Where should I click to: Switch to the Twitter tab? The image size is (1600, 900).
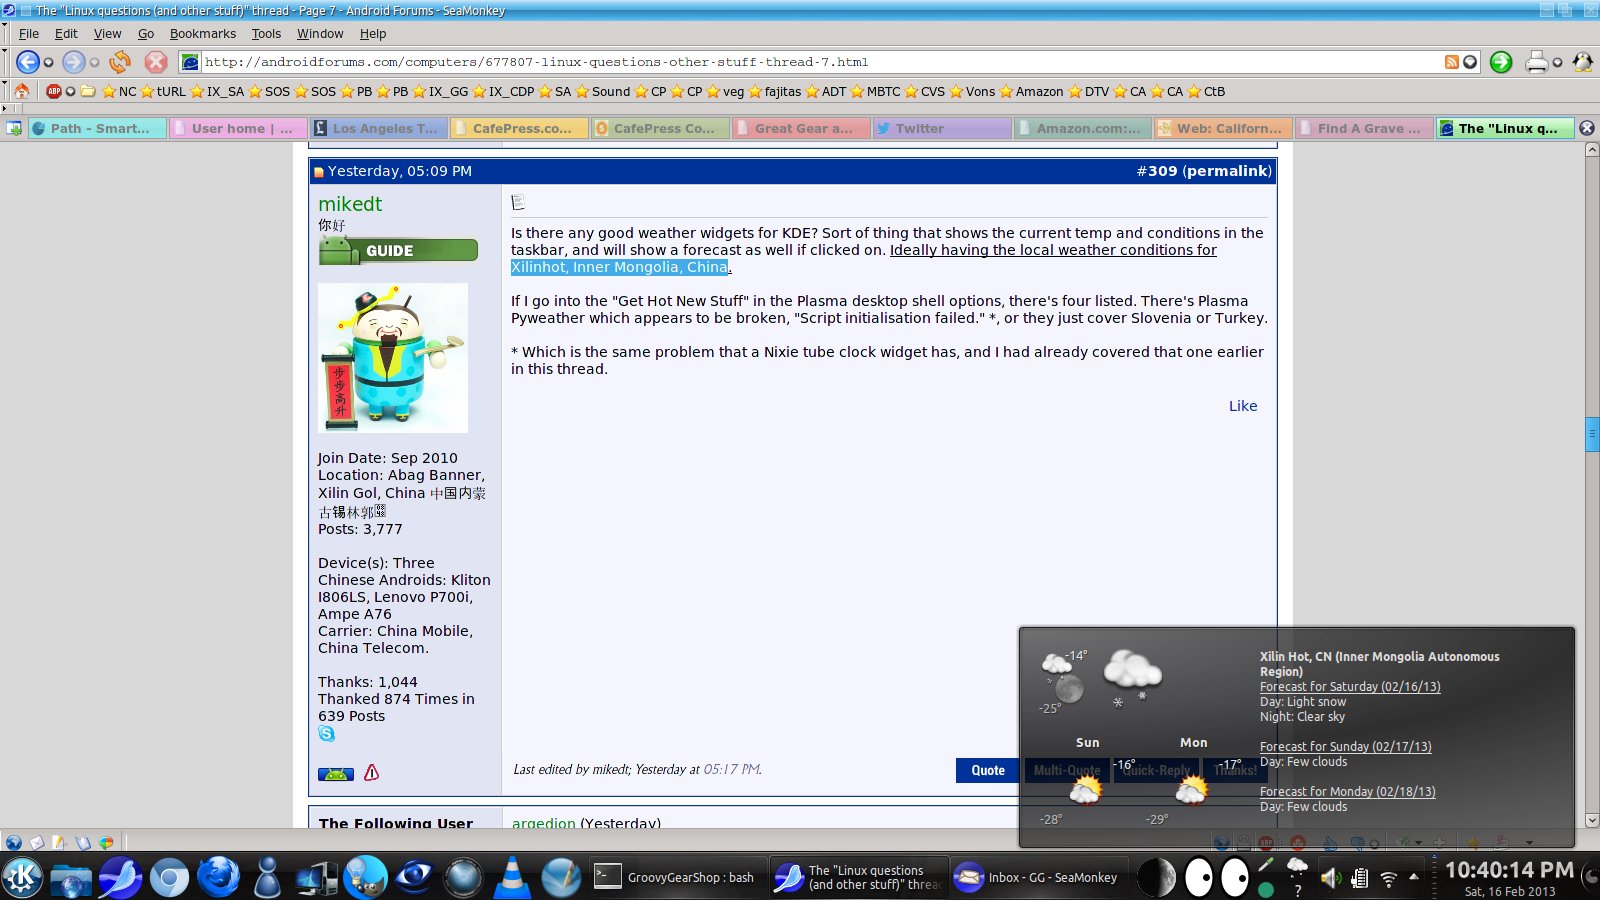(940, 128)
